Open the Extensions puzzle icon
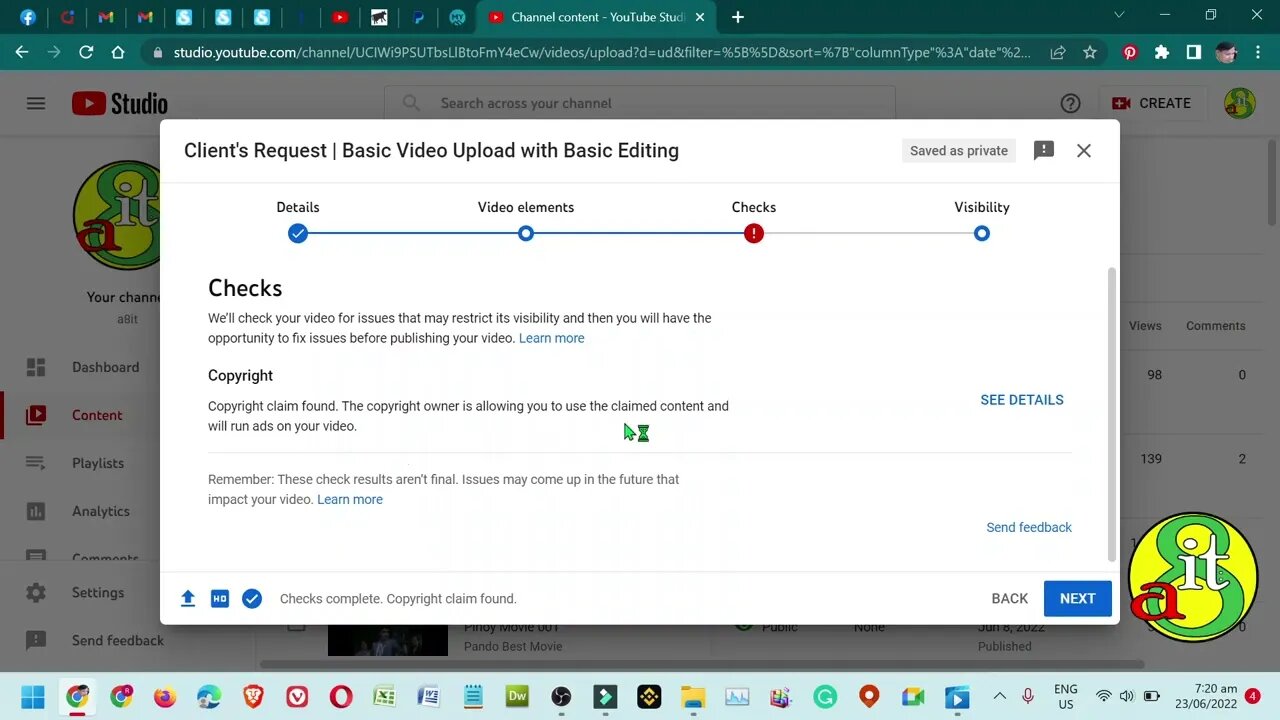1280x720 pixels. point(1162,52)
